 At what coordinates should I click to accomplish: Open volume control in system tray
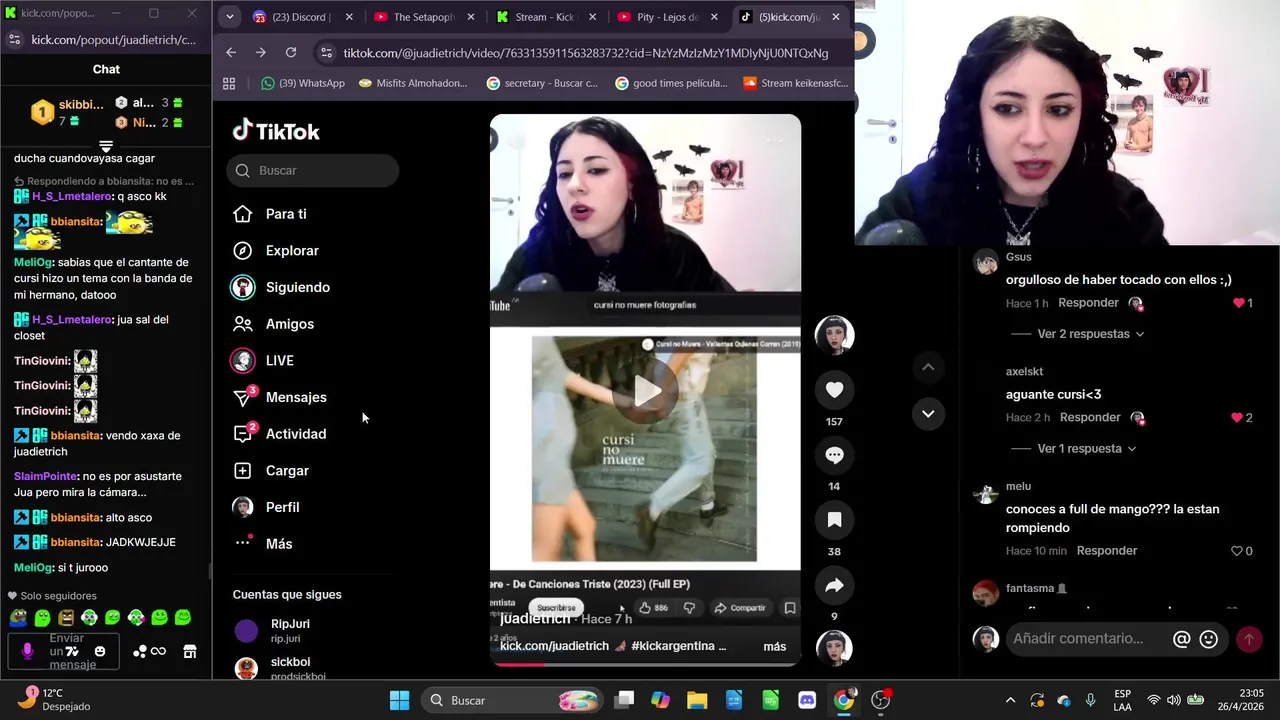1173,700
